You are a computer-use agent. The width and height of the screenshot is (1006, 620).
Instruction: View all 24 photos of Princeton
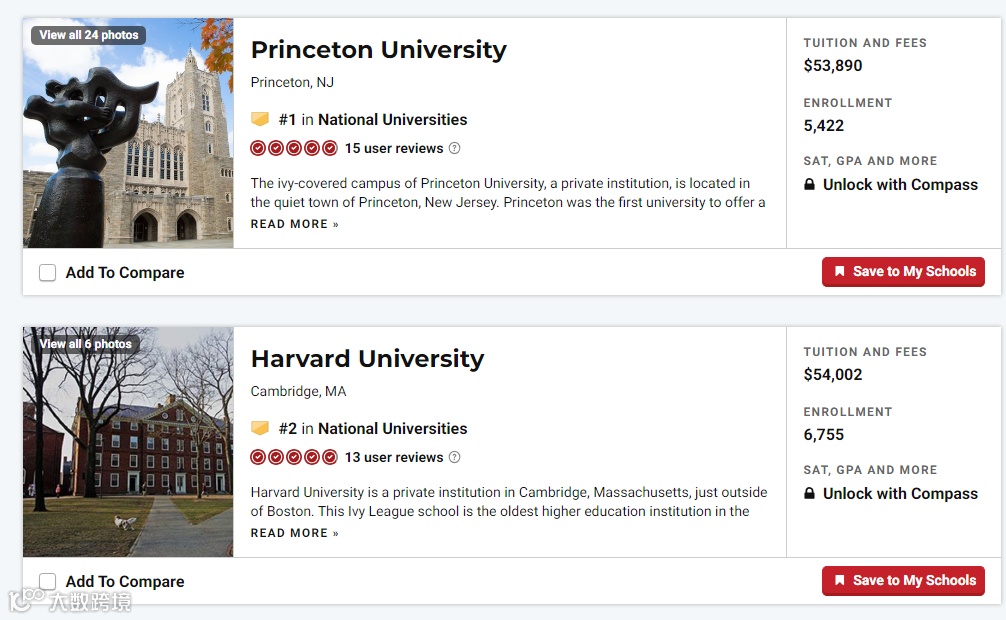pyautogui.click(x=89, y=35)
